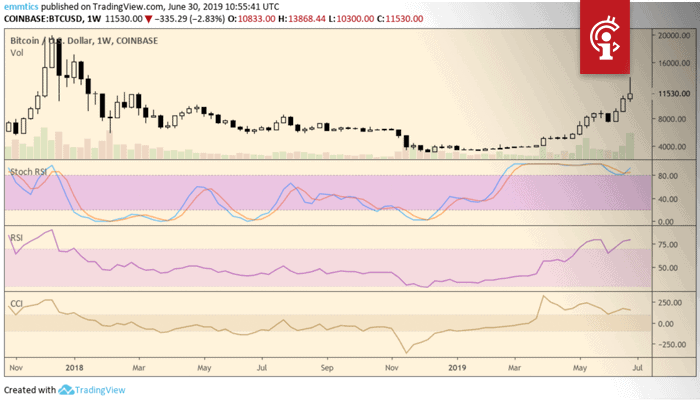Click the 250.00 CCI axis label

click(x=670, y=302)
